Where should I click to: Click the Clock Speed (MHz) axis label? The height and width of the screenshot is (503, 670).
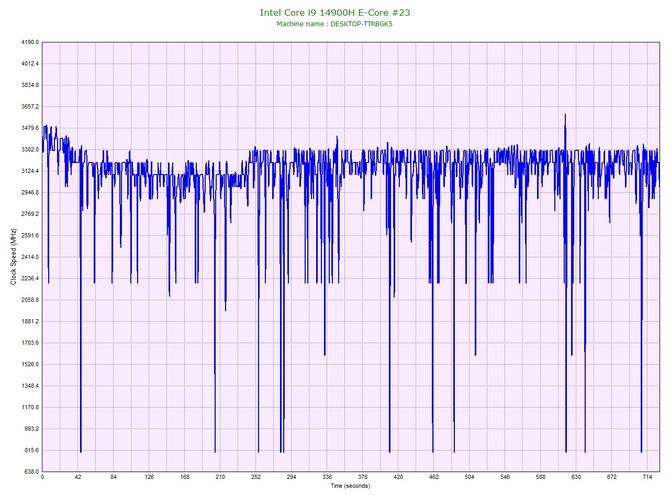pyautogui.click(x=13, y=256)
